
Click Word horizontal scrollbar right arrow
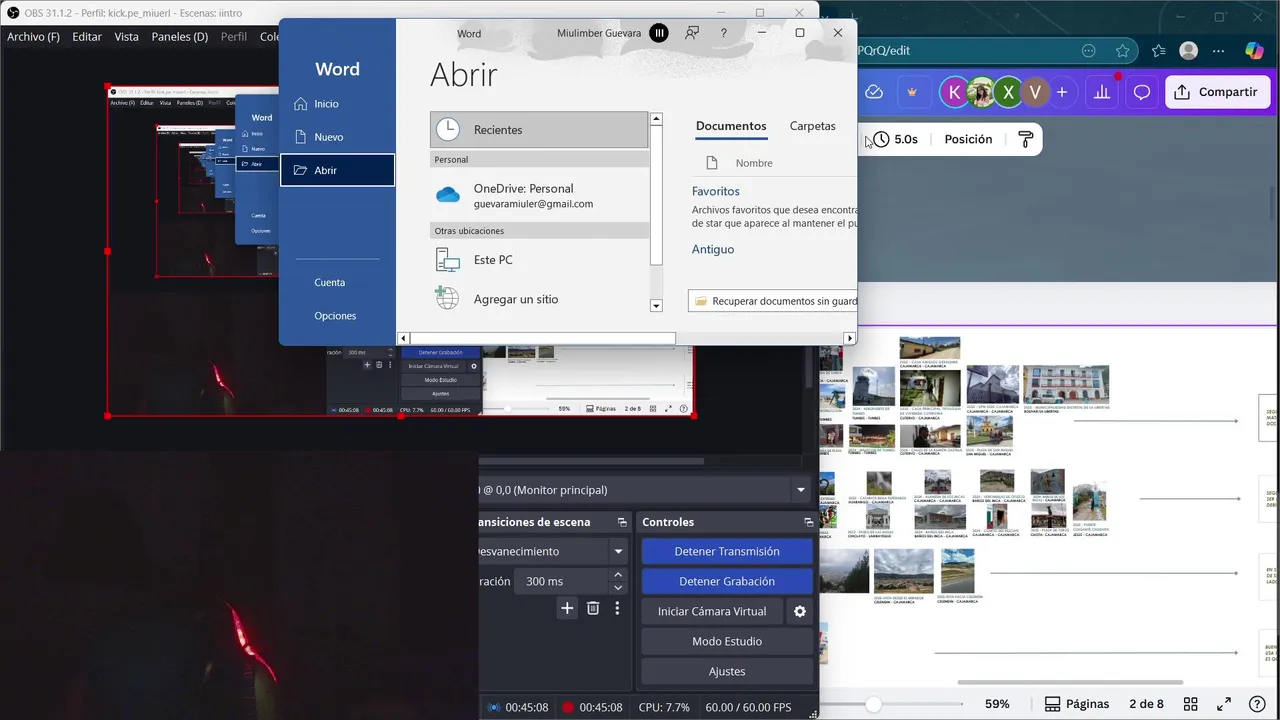click(850, 338)
